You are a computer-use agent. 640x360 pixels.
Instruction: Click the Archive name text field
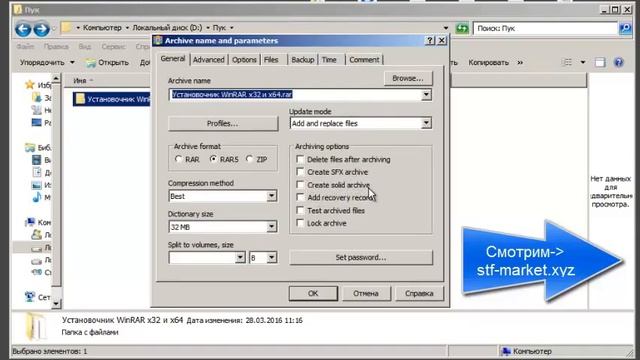(295, 95)
